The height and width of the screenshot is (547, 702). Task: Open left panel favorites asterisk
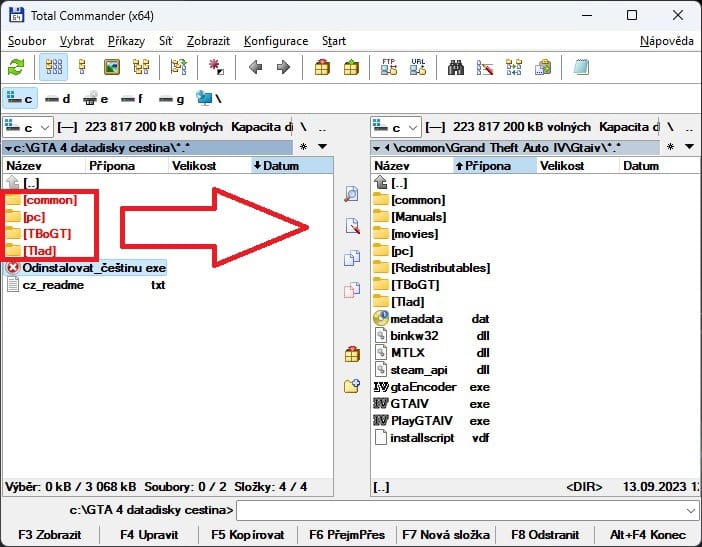point(304,146)
